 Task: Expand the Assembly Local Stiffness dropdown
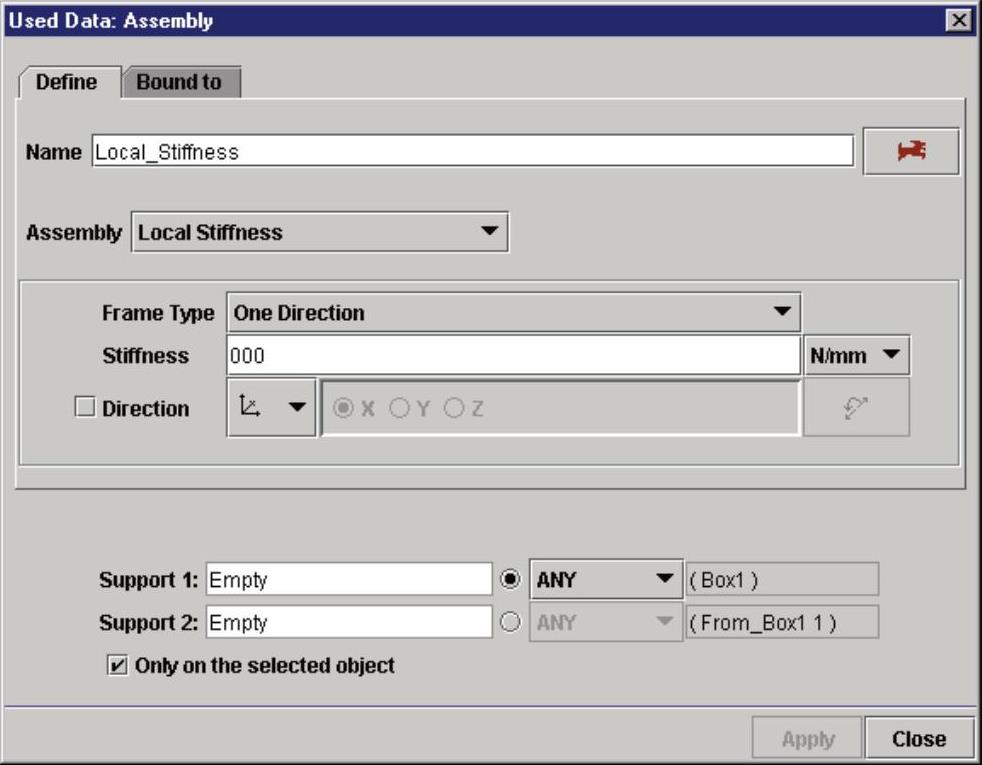click(320, 232)
